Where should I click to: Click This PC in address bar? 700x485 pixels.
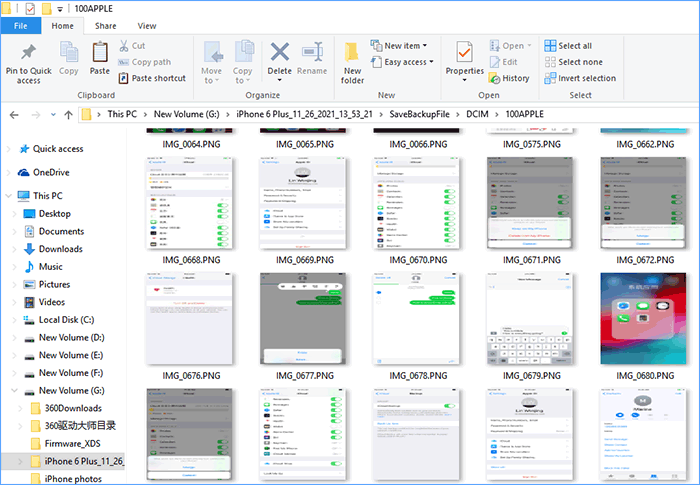[122, 114]
